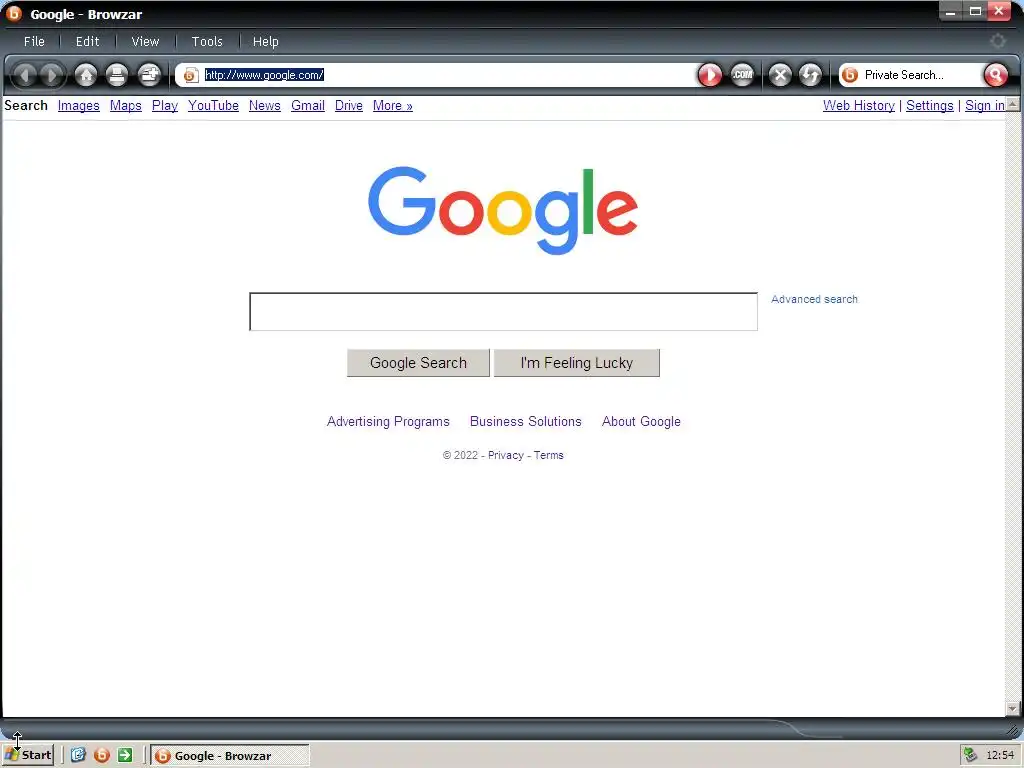Open the Gmail link
The height and width of the screenshot is (768, 1024).
point(308,106)
